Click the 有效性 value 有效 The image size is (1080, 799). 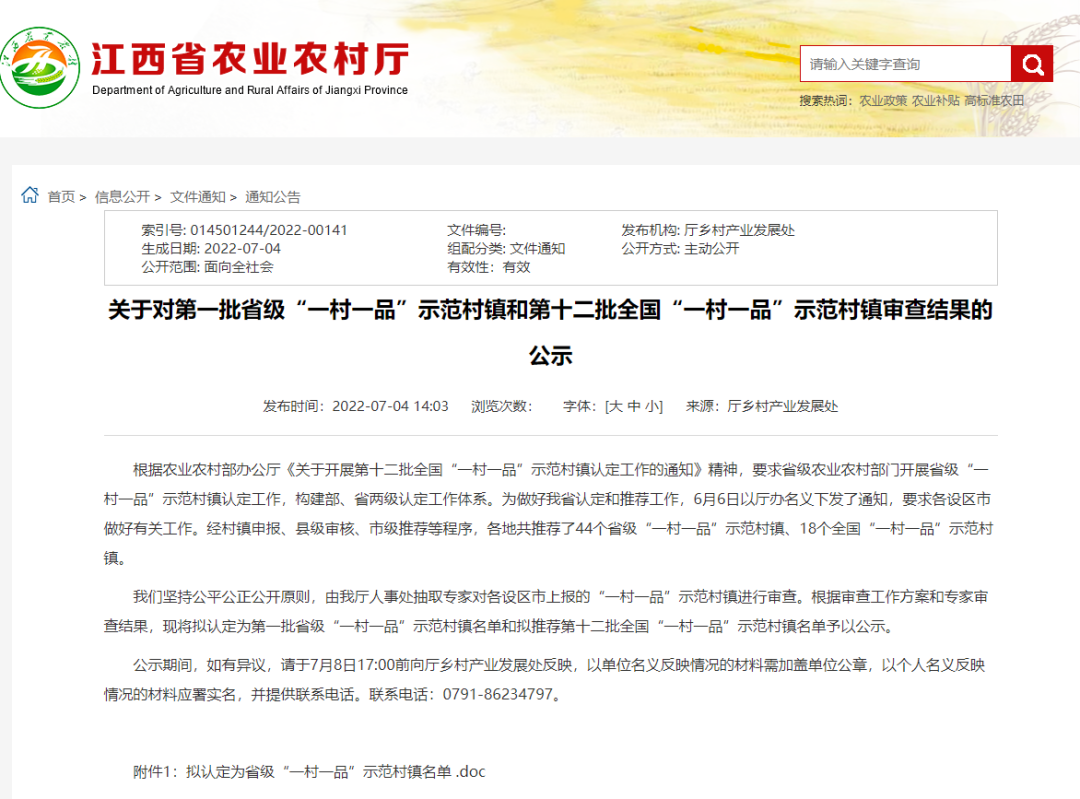(x=517, y=267)
